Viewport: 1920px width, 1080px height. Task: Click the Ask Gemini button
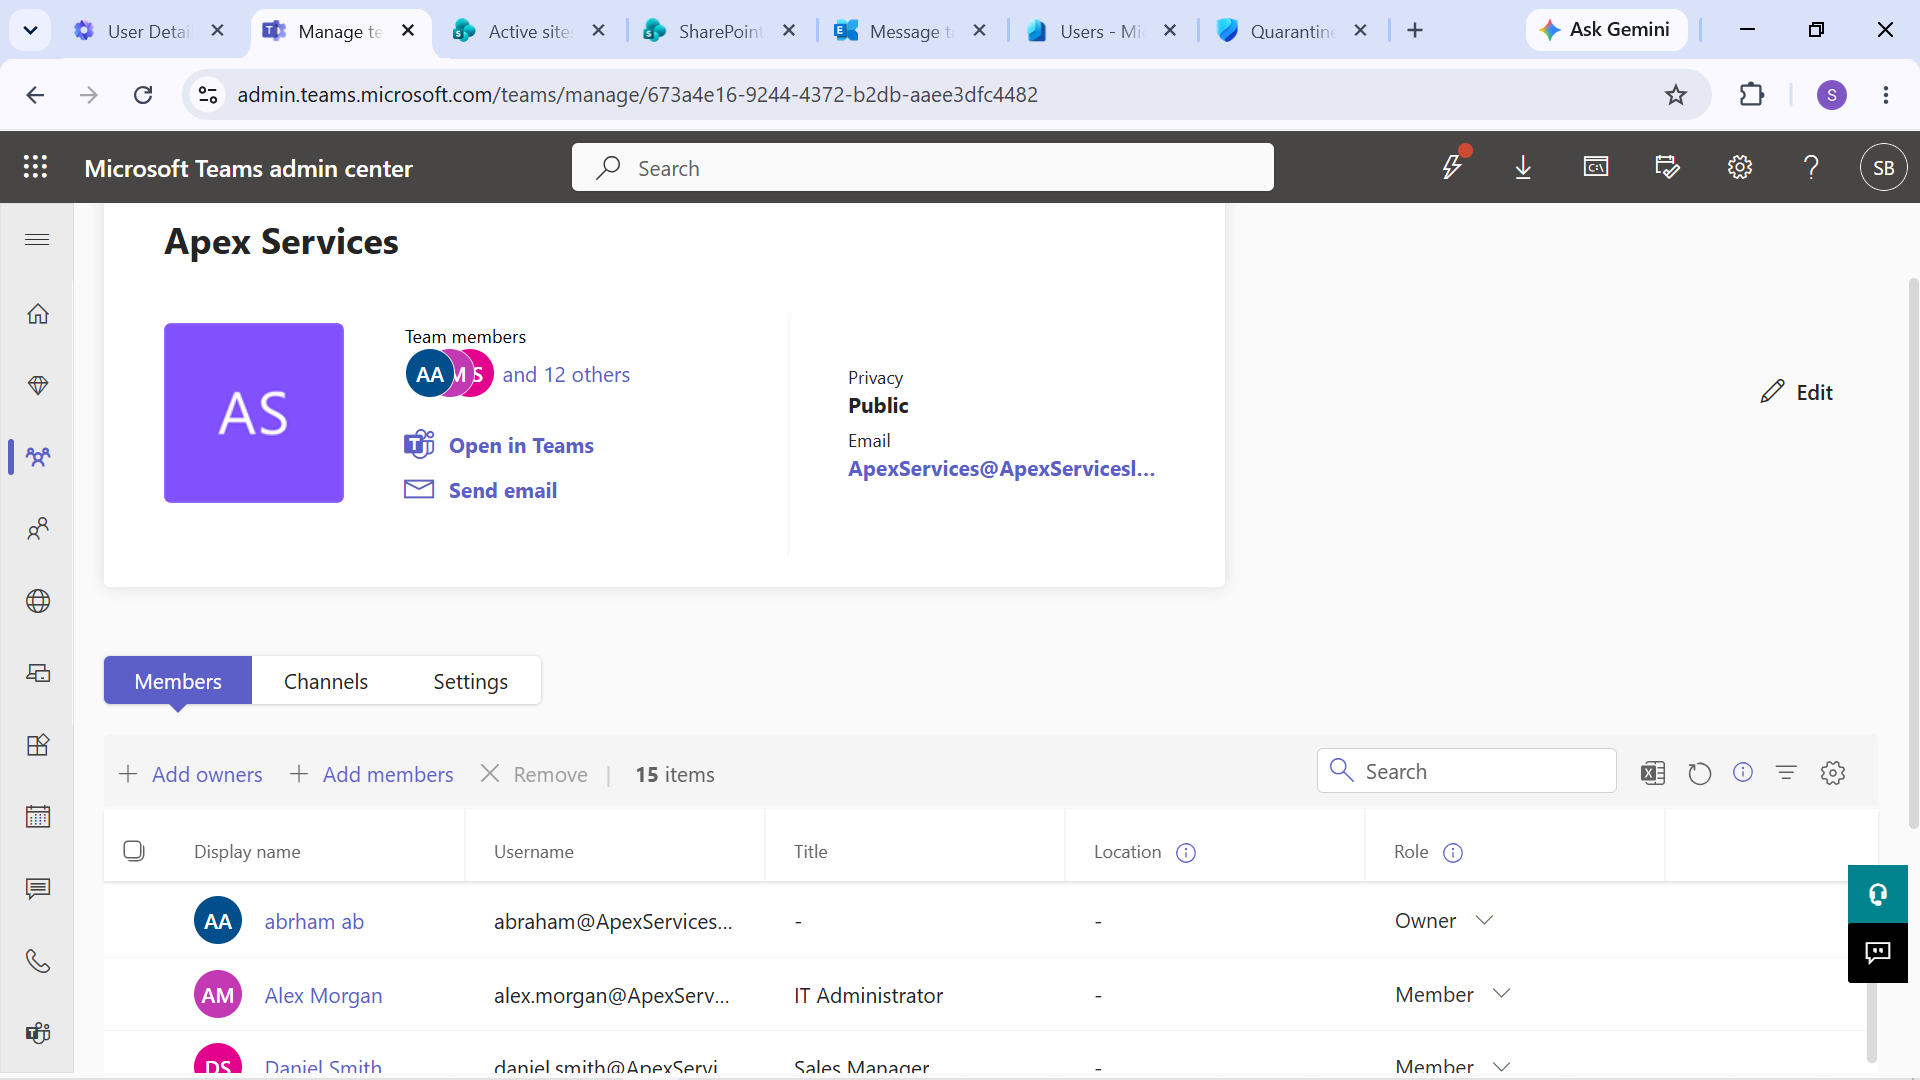click(x=1606, y=30)
